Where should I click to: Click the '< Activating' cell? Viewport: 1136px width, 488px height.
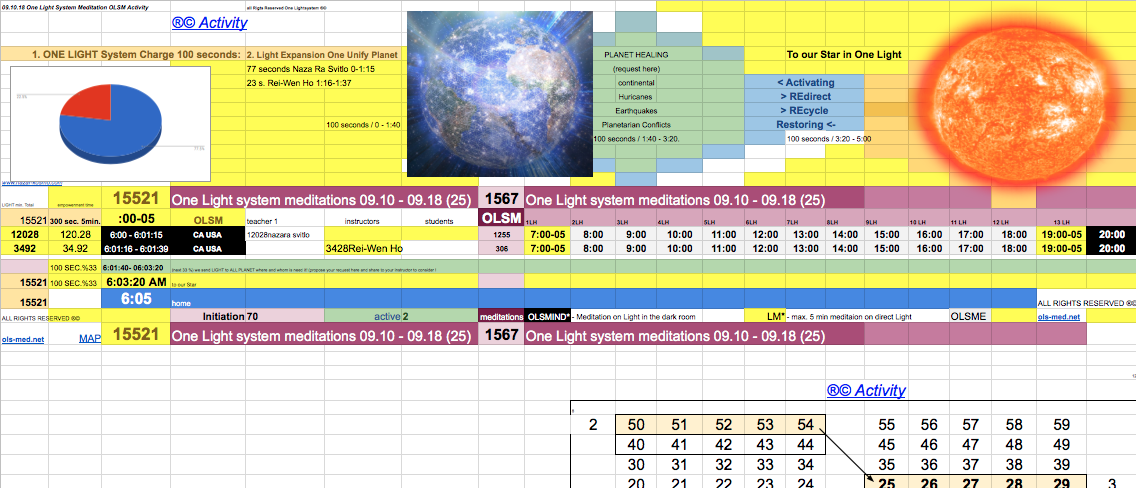point(805,83)
